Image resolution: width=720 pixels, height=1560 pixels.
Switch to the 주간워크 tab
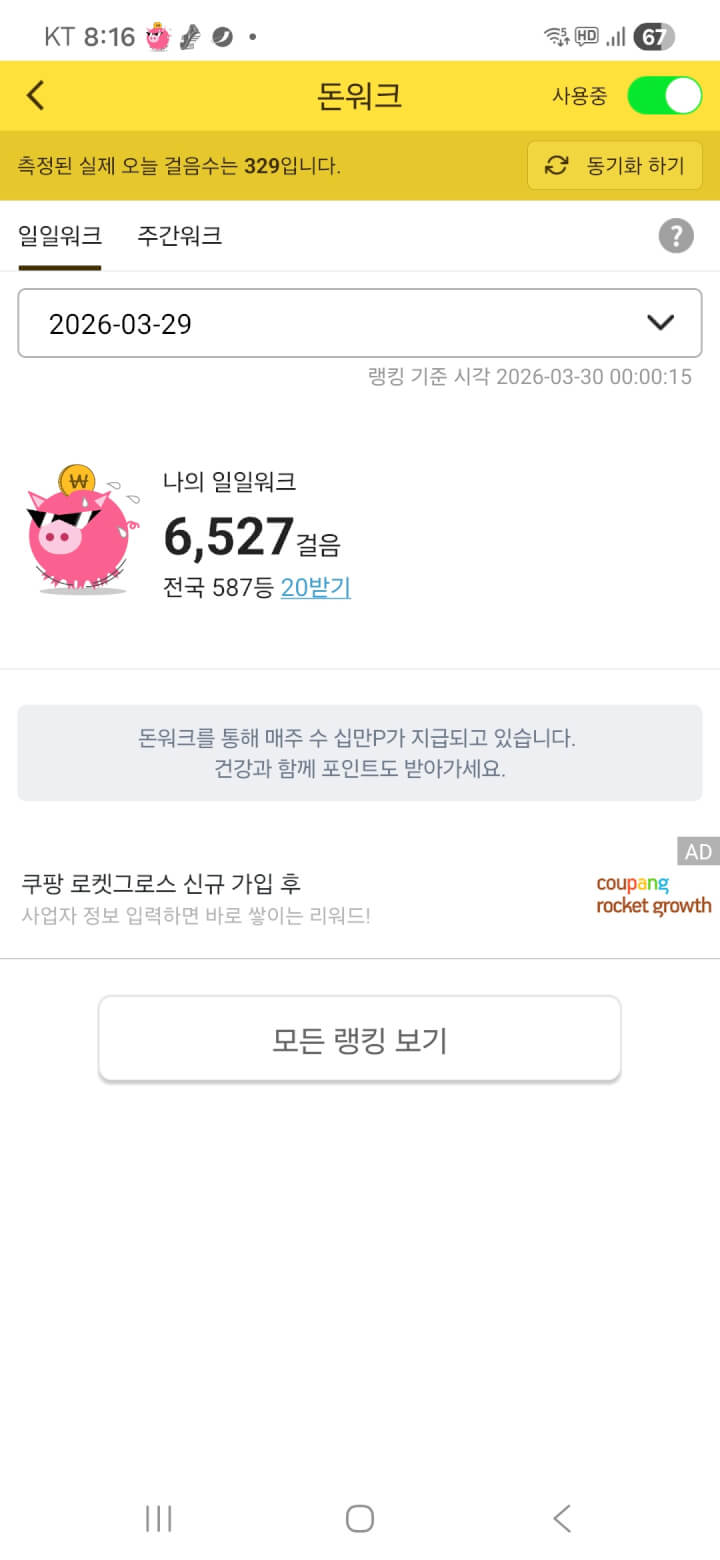click(179, 236)
